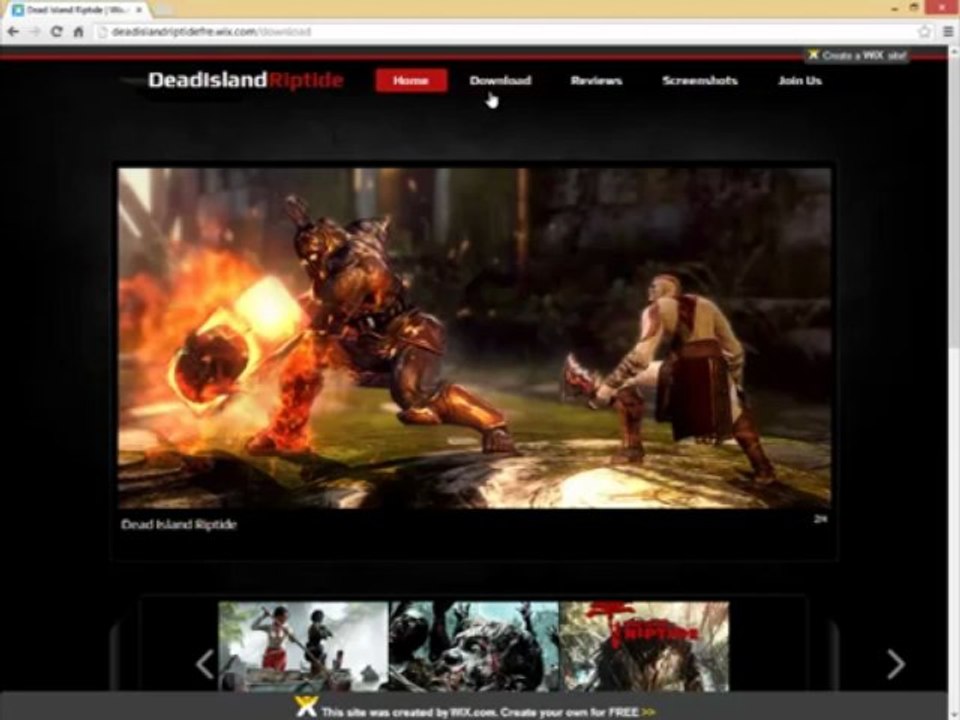Show next thumbnails with right arrow
960x720 pixels.
click(x=896, y=664)
